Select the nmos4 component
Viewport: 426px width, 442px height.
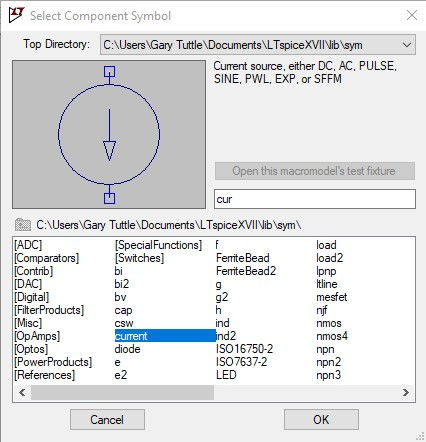(332, 336)
